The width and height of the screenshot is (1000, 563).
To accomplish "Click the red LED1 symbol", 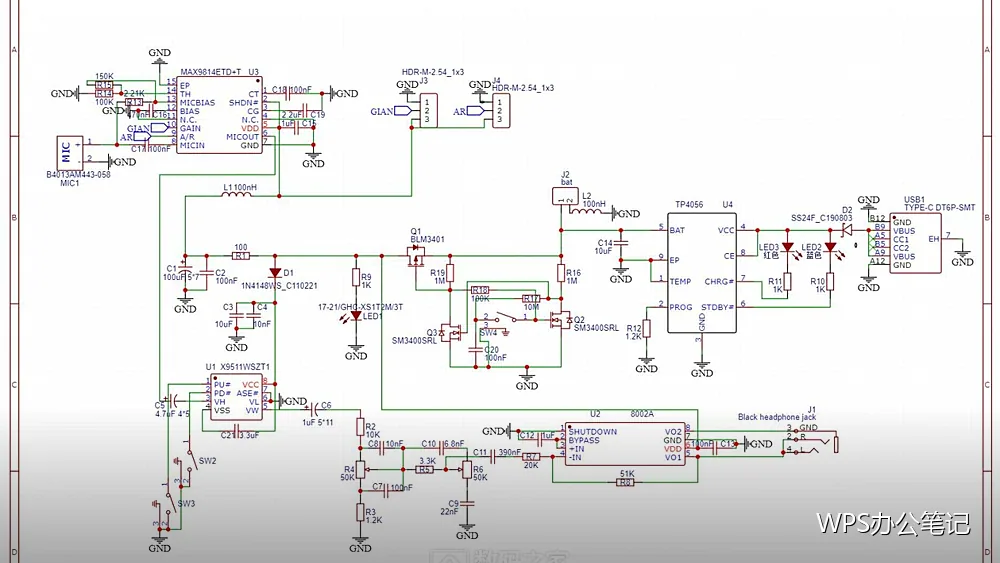I will coord(355,315).
